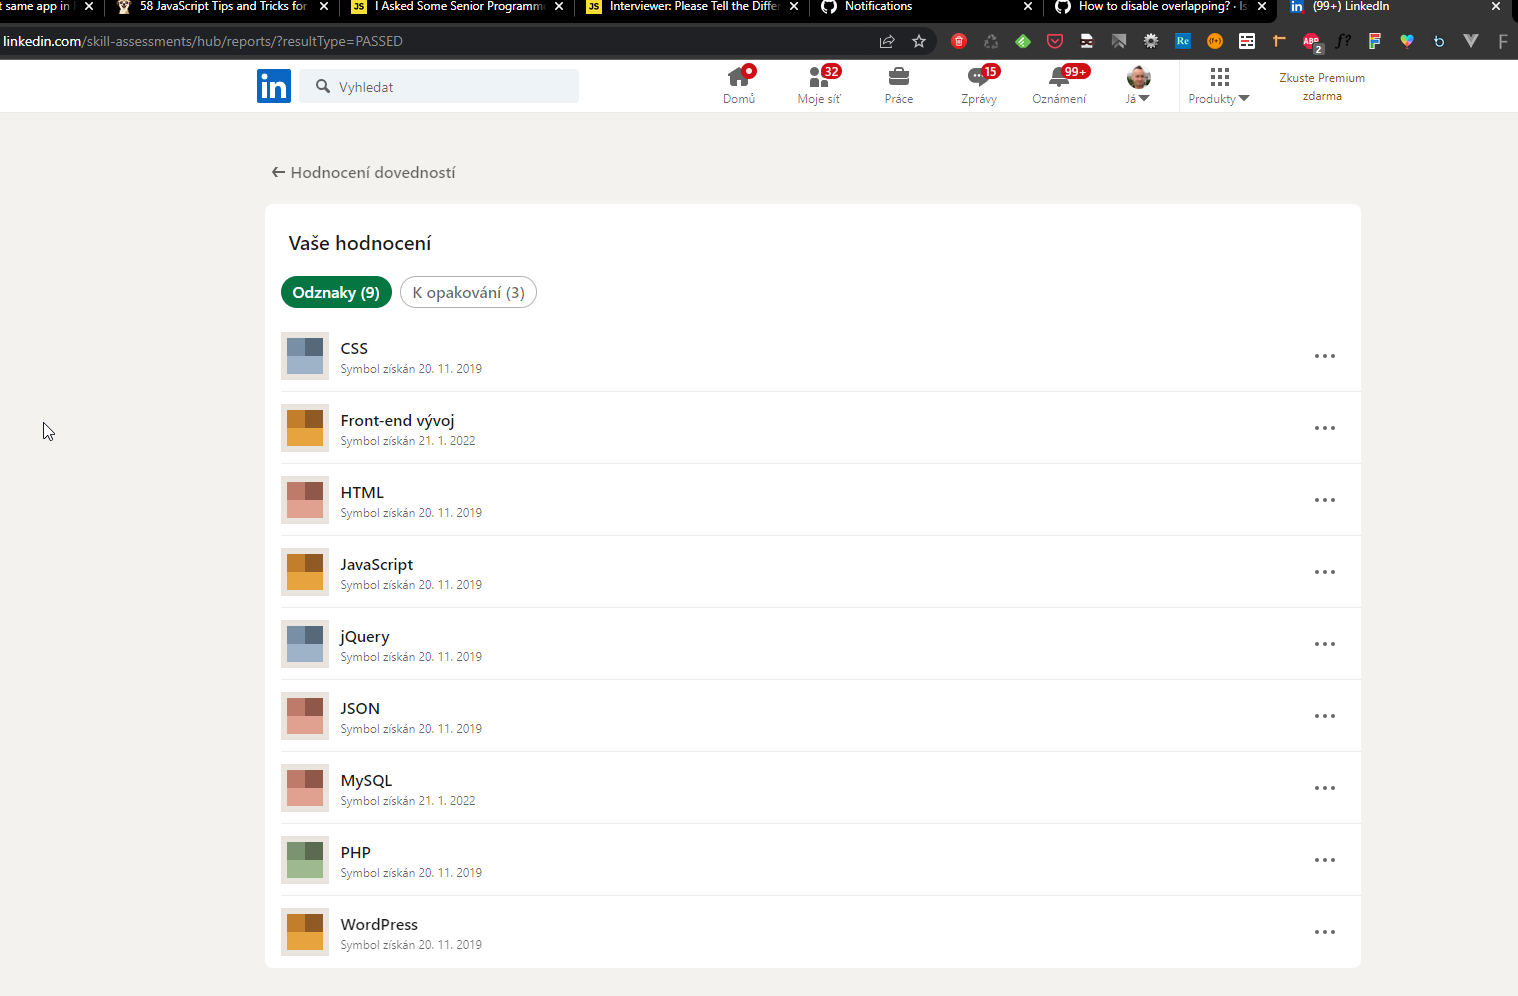
Task: Open the Figma-colored extension icon
Action: tap(1375, 41)
